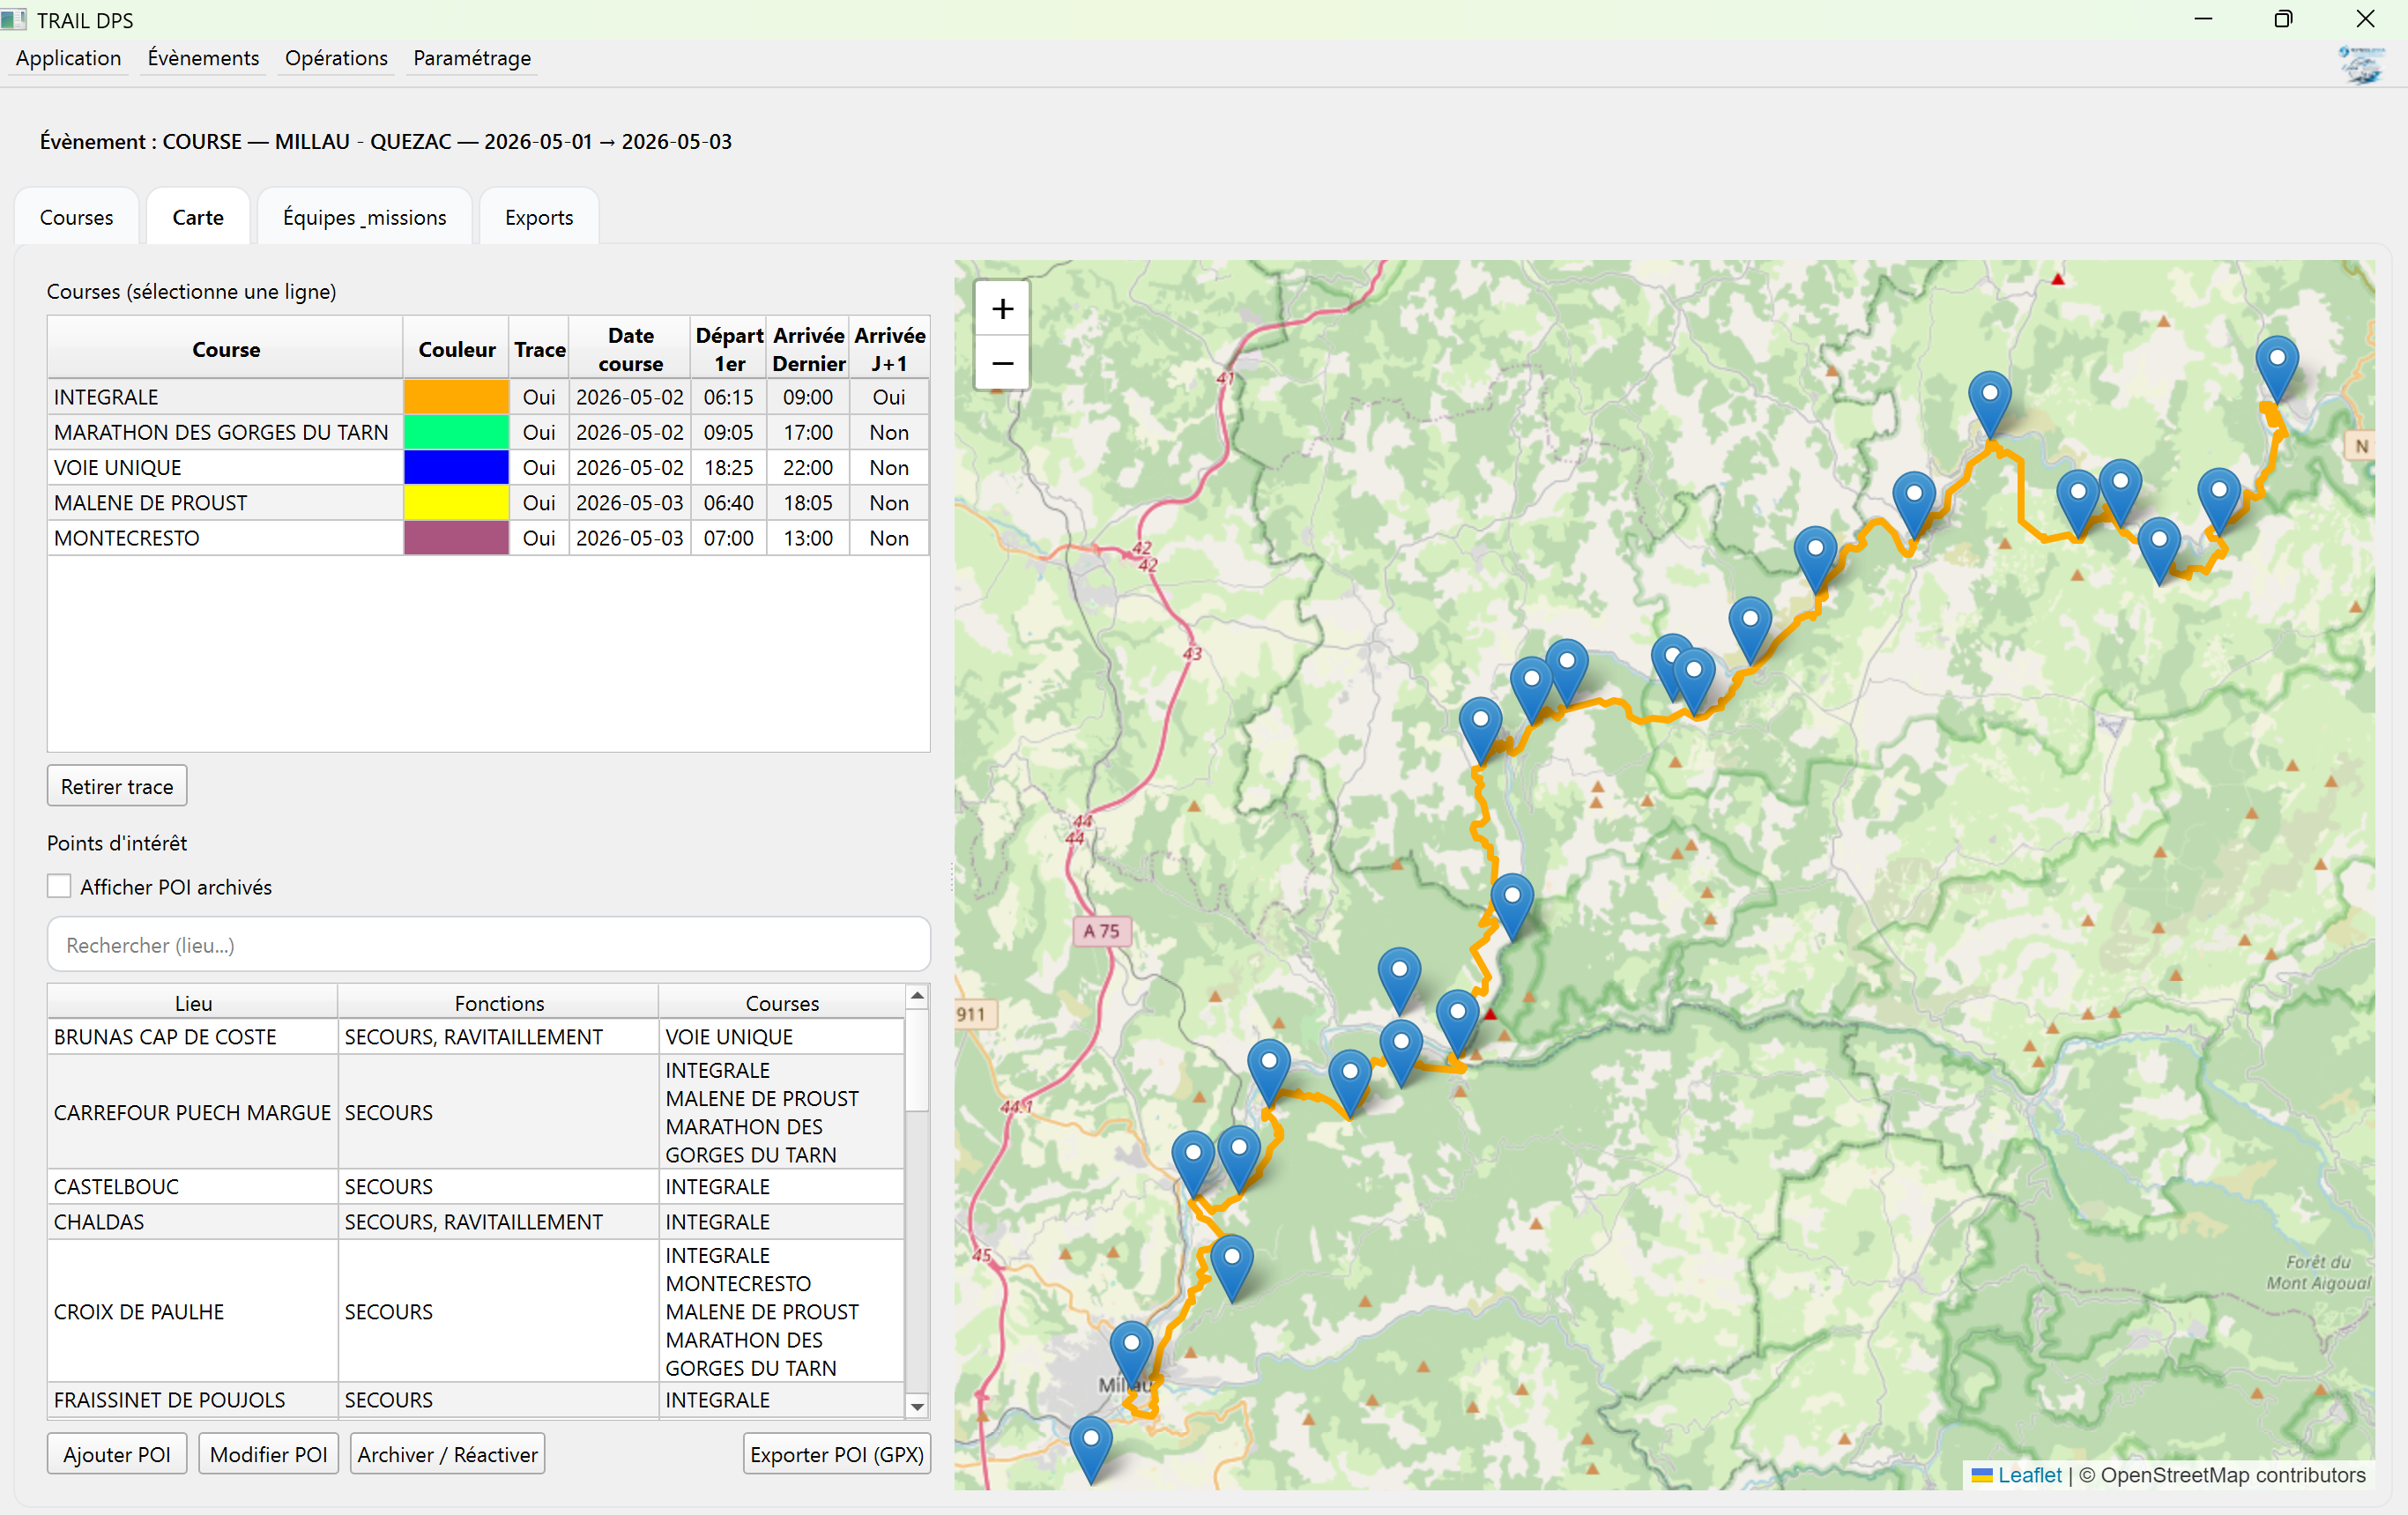Zoom out on the map
Viewport: 2408px width, 1515px height.
point(1002,362)
